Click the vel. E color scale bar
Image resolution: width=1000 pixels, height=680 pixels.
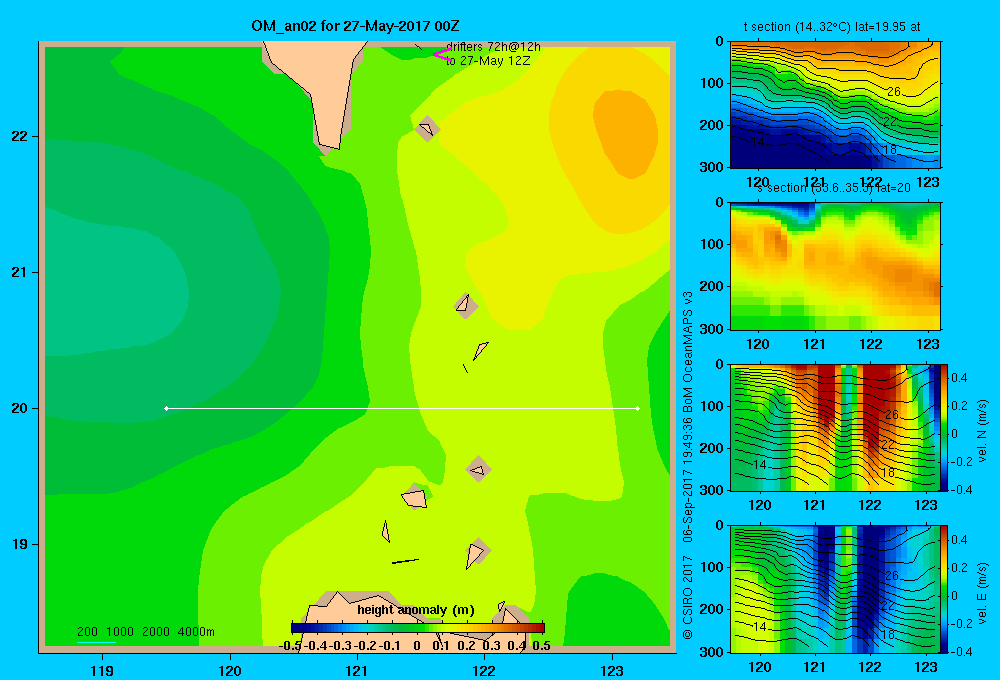tap(944, 589)
